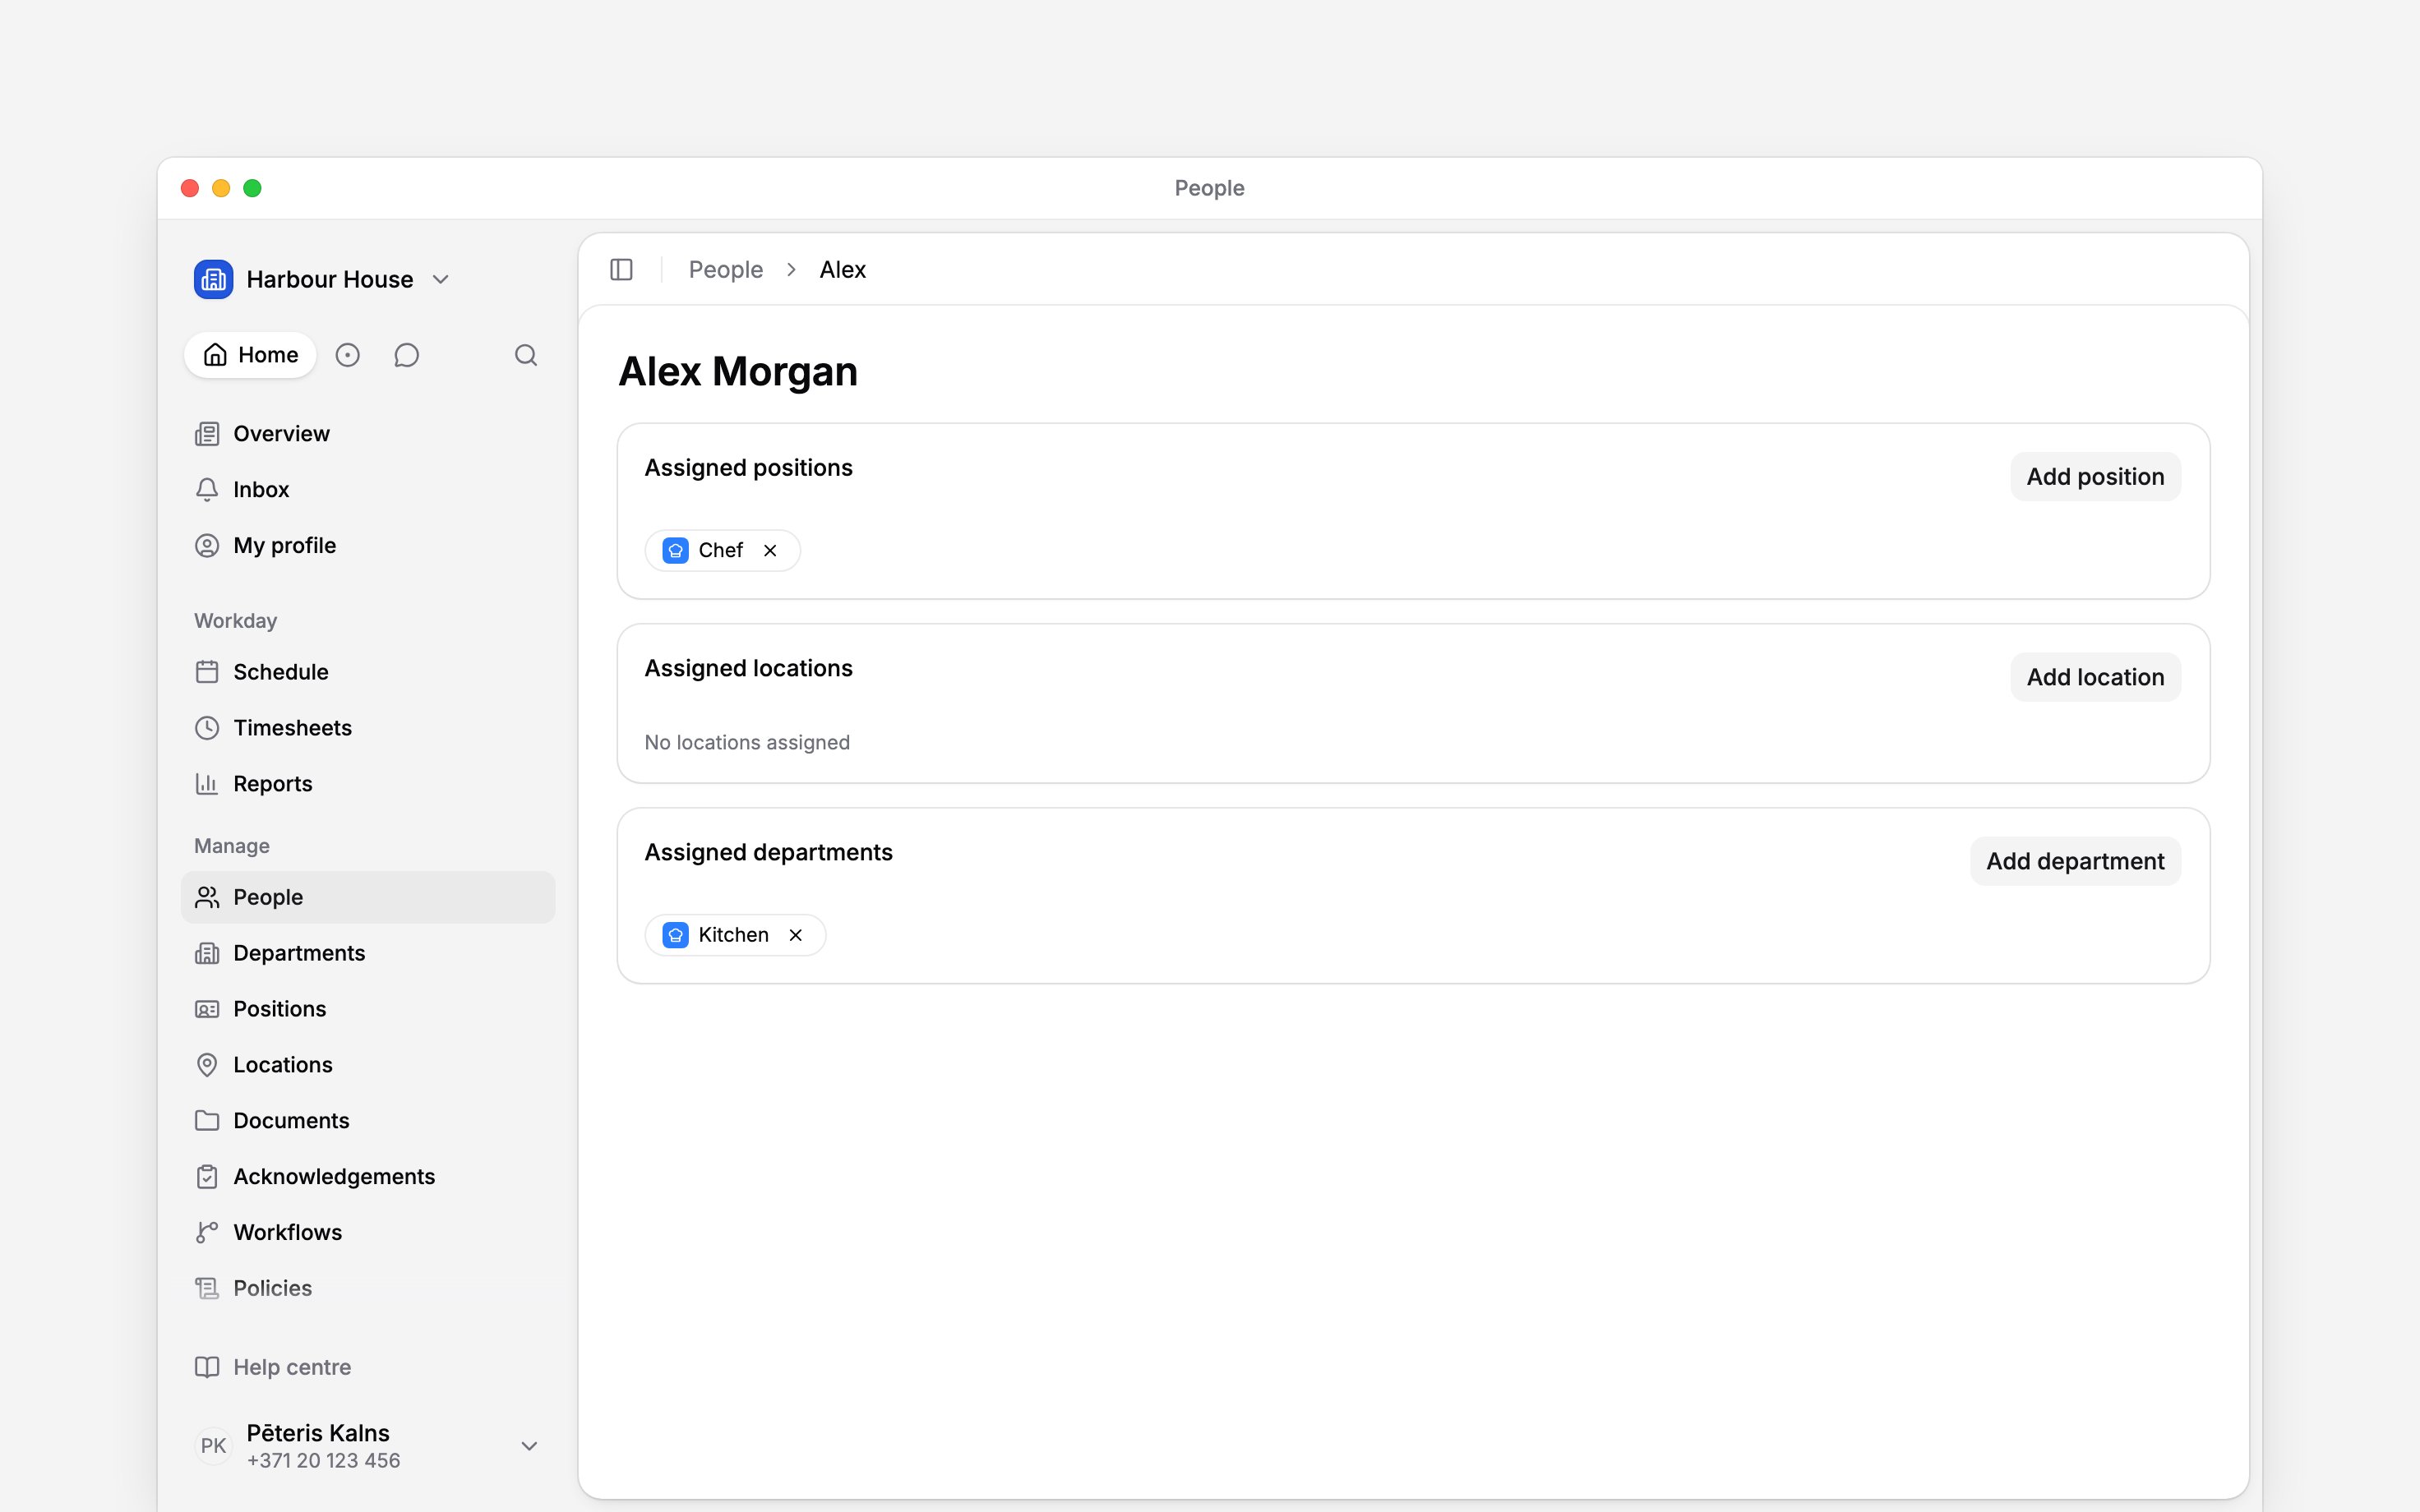Select the Home tab
This screenshot has width=2420, height=1512.
(x=250, y=355)
